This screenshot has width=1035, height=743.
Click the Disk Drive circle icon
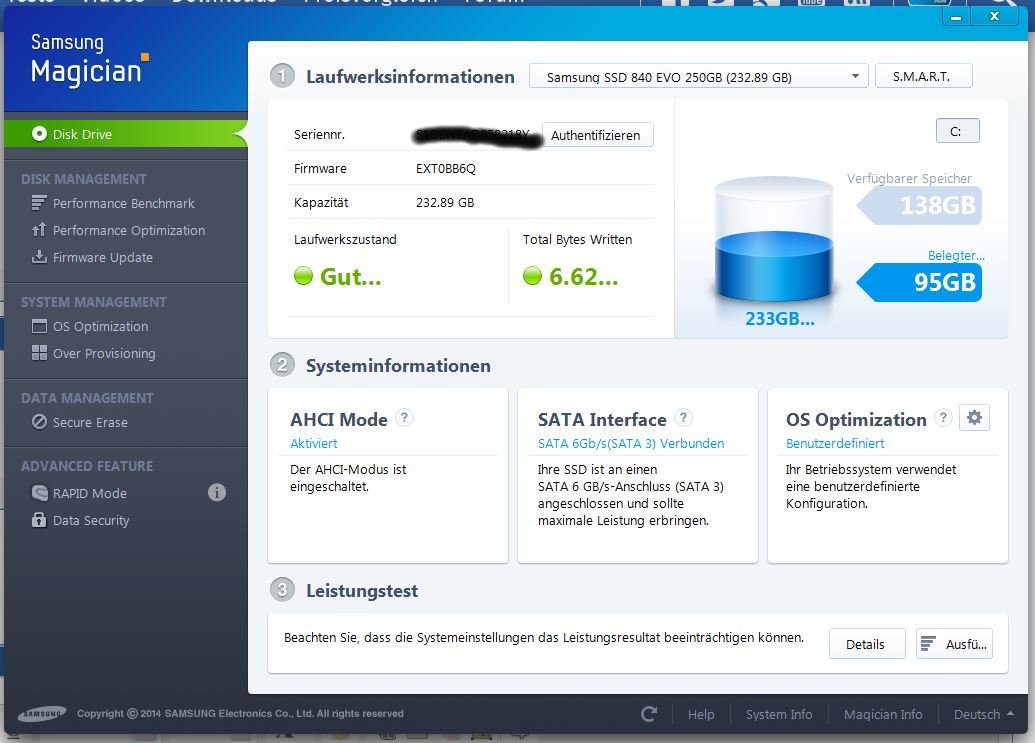click(39, 134)
